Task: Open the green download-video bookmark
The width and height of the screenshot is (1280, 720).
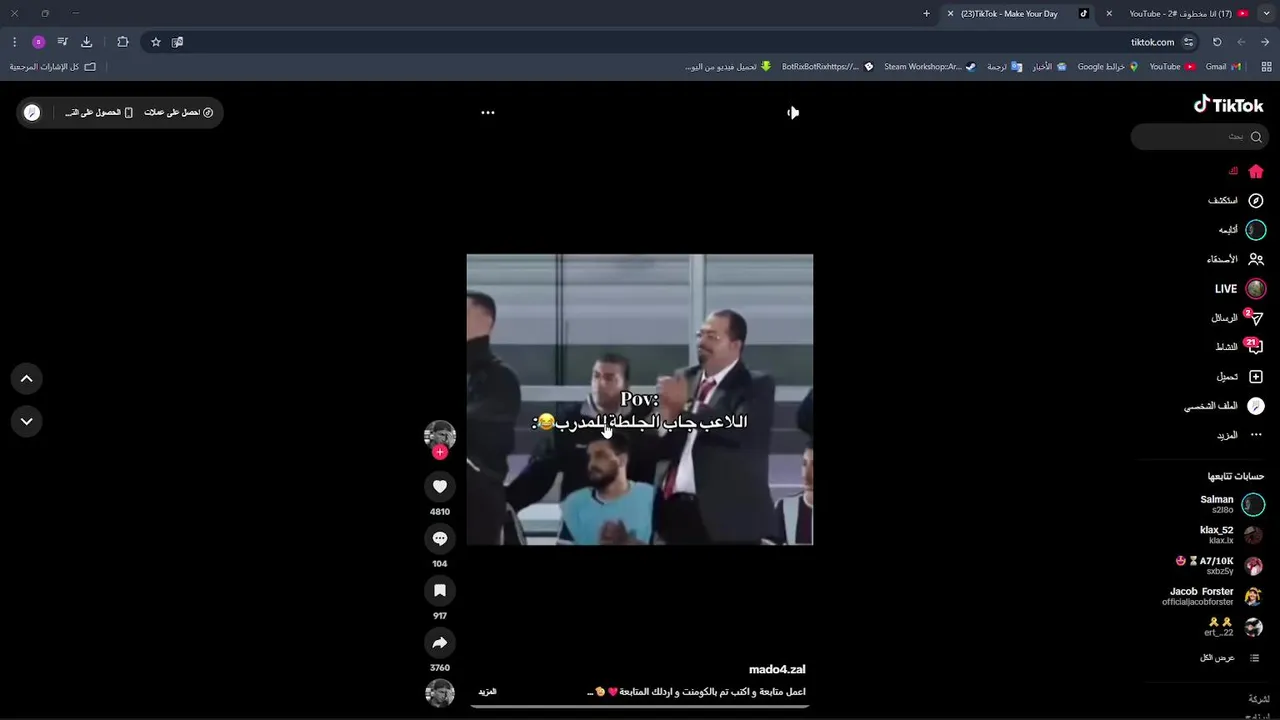Action: pos(728,67)
